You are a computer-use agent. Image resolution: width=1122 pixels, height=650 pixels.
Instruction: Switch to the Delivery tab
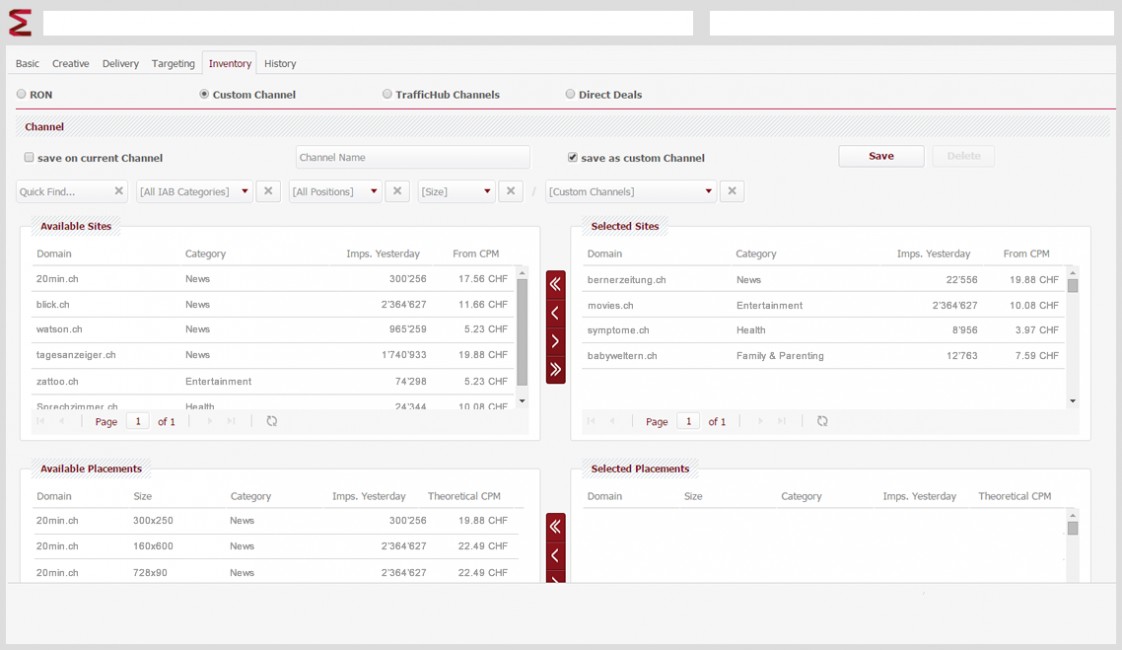pos(120,64)
